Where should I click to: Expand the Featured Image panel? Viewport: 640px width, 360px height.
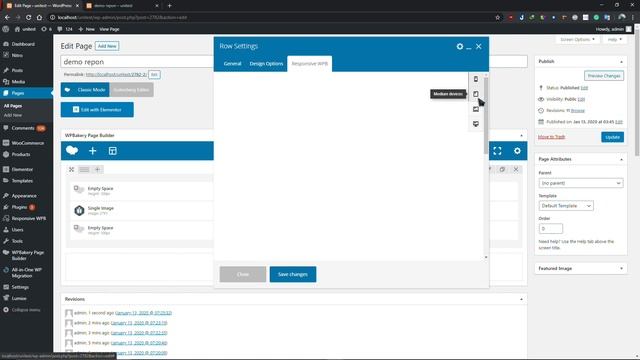[x=621, y=269]
